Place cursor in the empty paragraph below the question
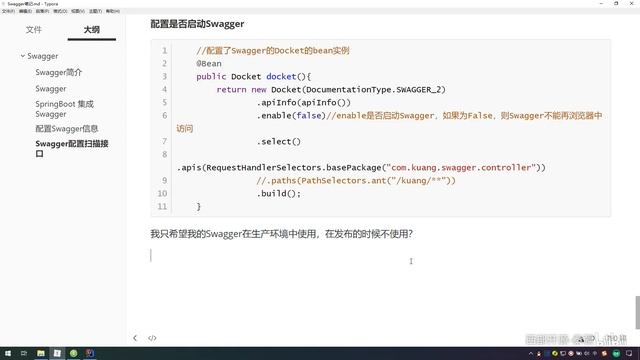The image size is (640, 360). (x=380, y=256)
